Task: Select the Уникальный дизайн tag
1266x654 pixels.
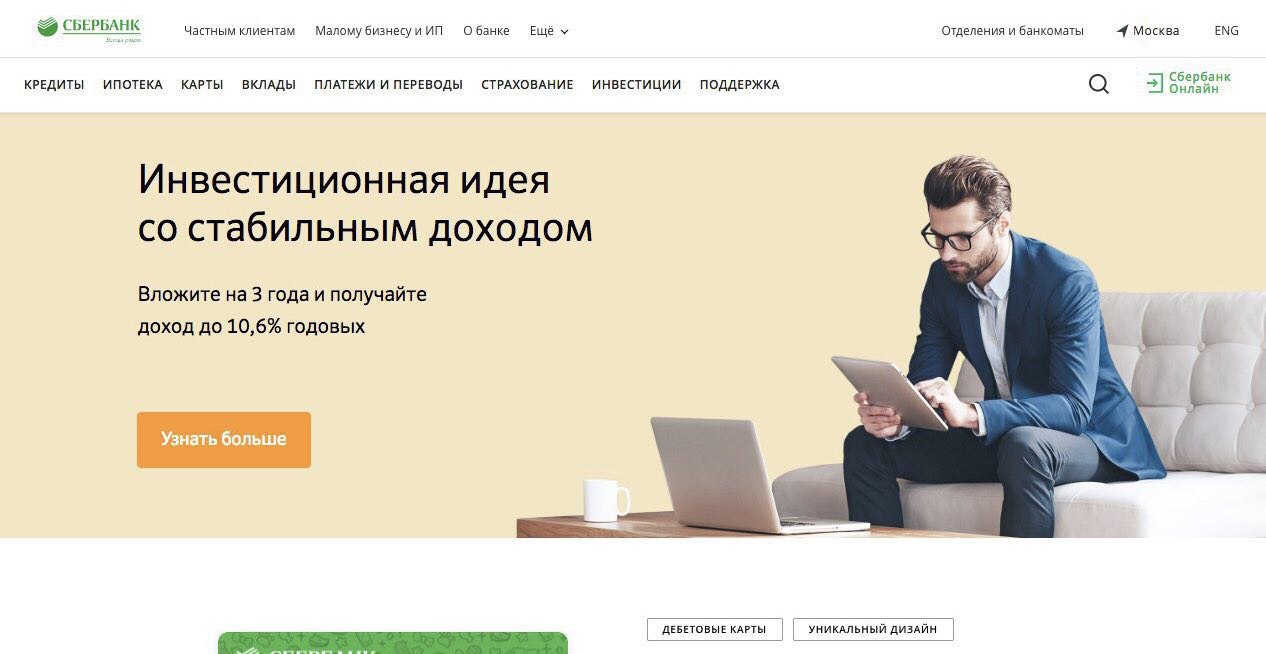Action: coord(873,629)
